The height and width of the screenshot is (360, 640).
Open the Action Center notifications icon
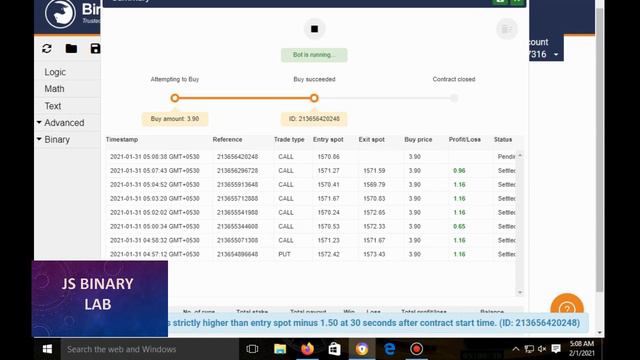click(x=556, y=349)
